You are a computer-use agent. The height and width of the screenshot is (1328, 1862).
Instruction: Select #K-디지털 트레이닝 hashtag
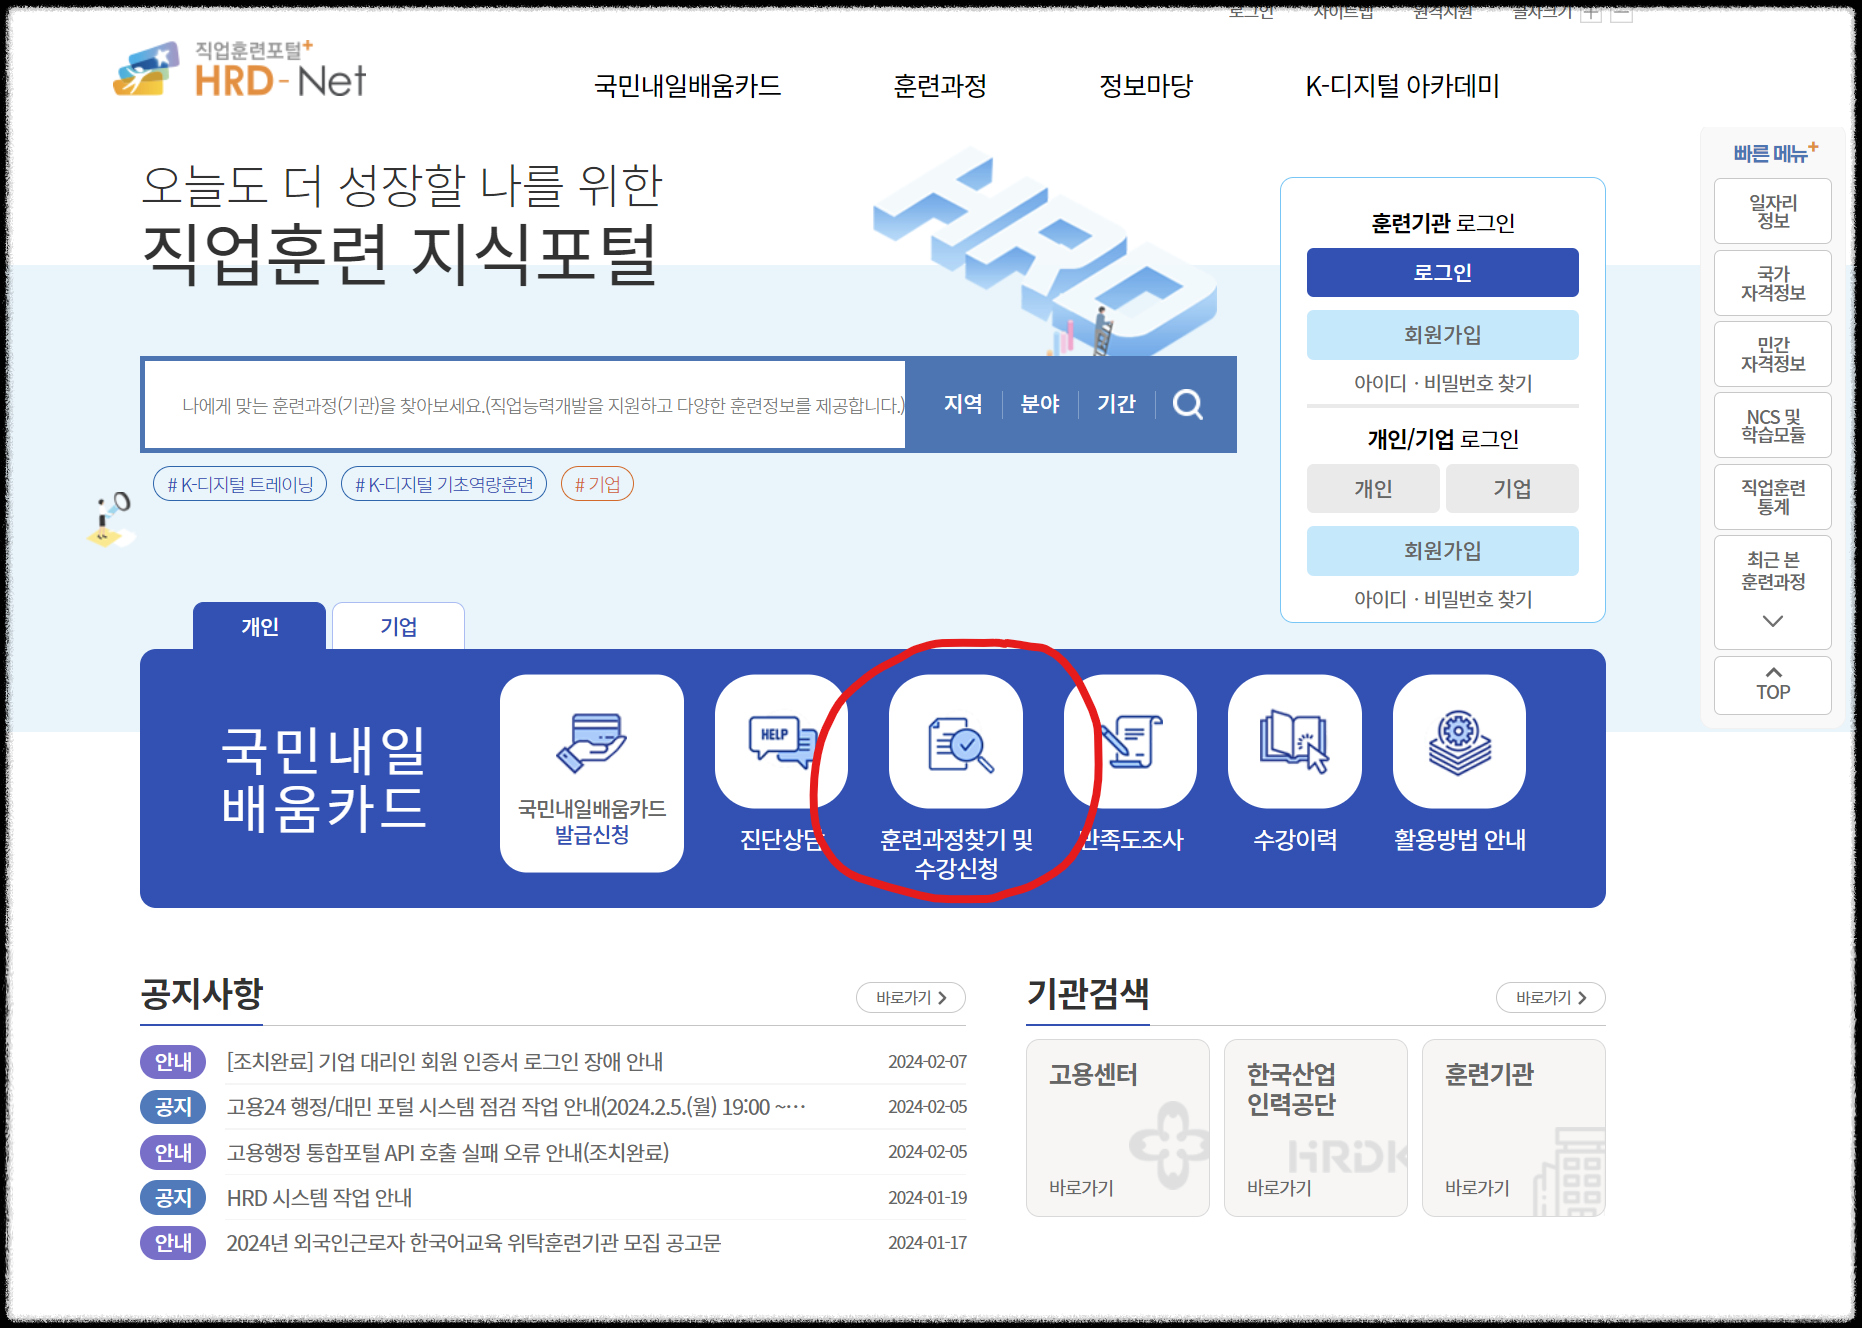tap(240, 484)
